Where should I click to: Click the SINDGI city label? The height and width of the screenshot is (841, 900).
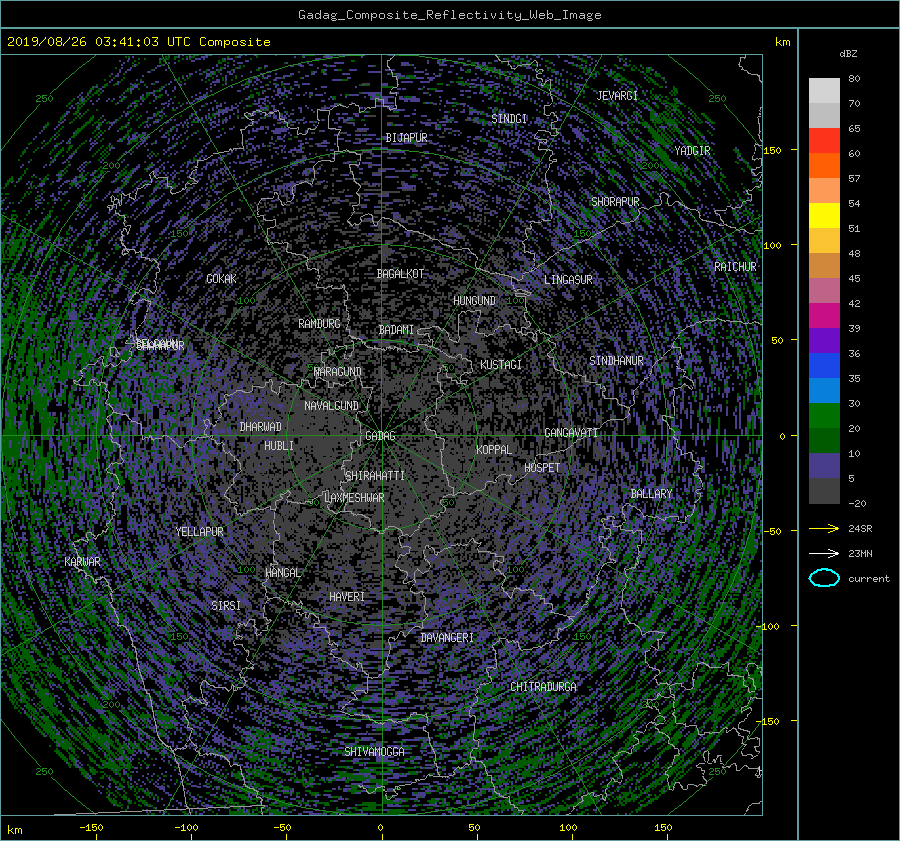(x=509, y=119)
